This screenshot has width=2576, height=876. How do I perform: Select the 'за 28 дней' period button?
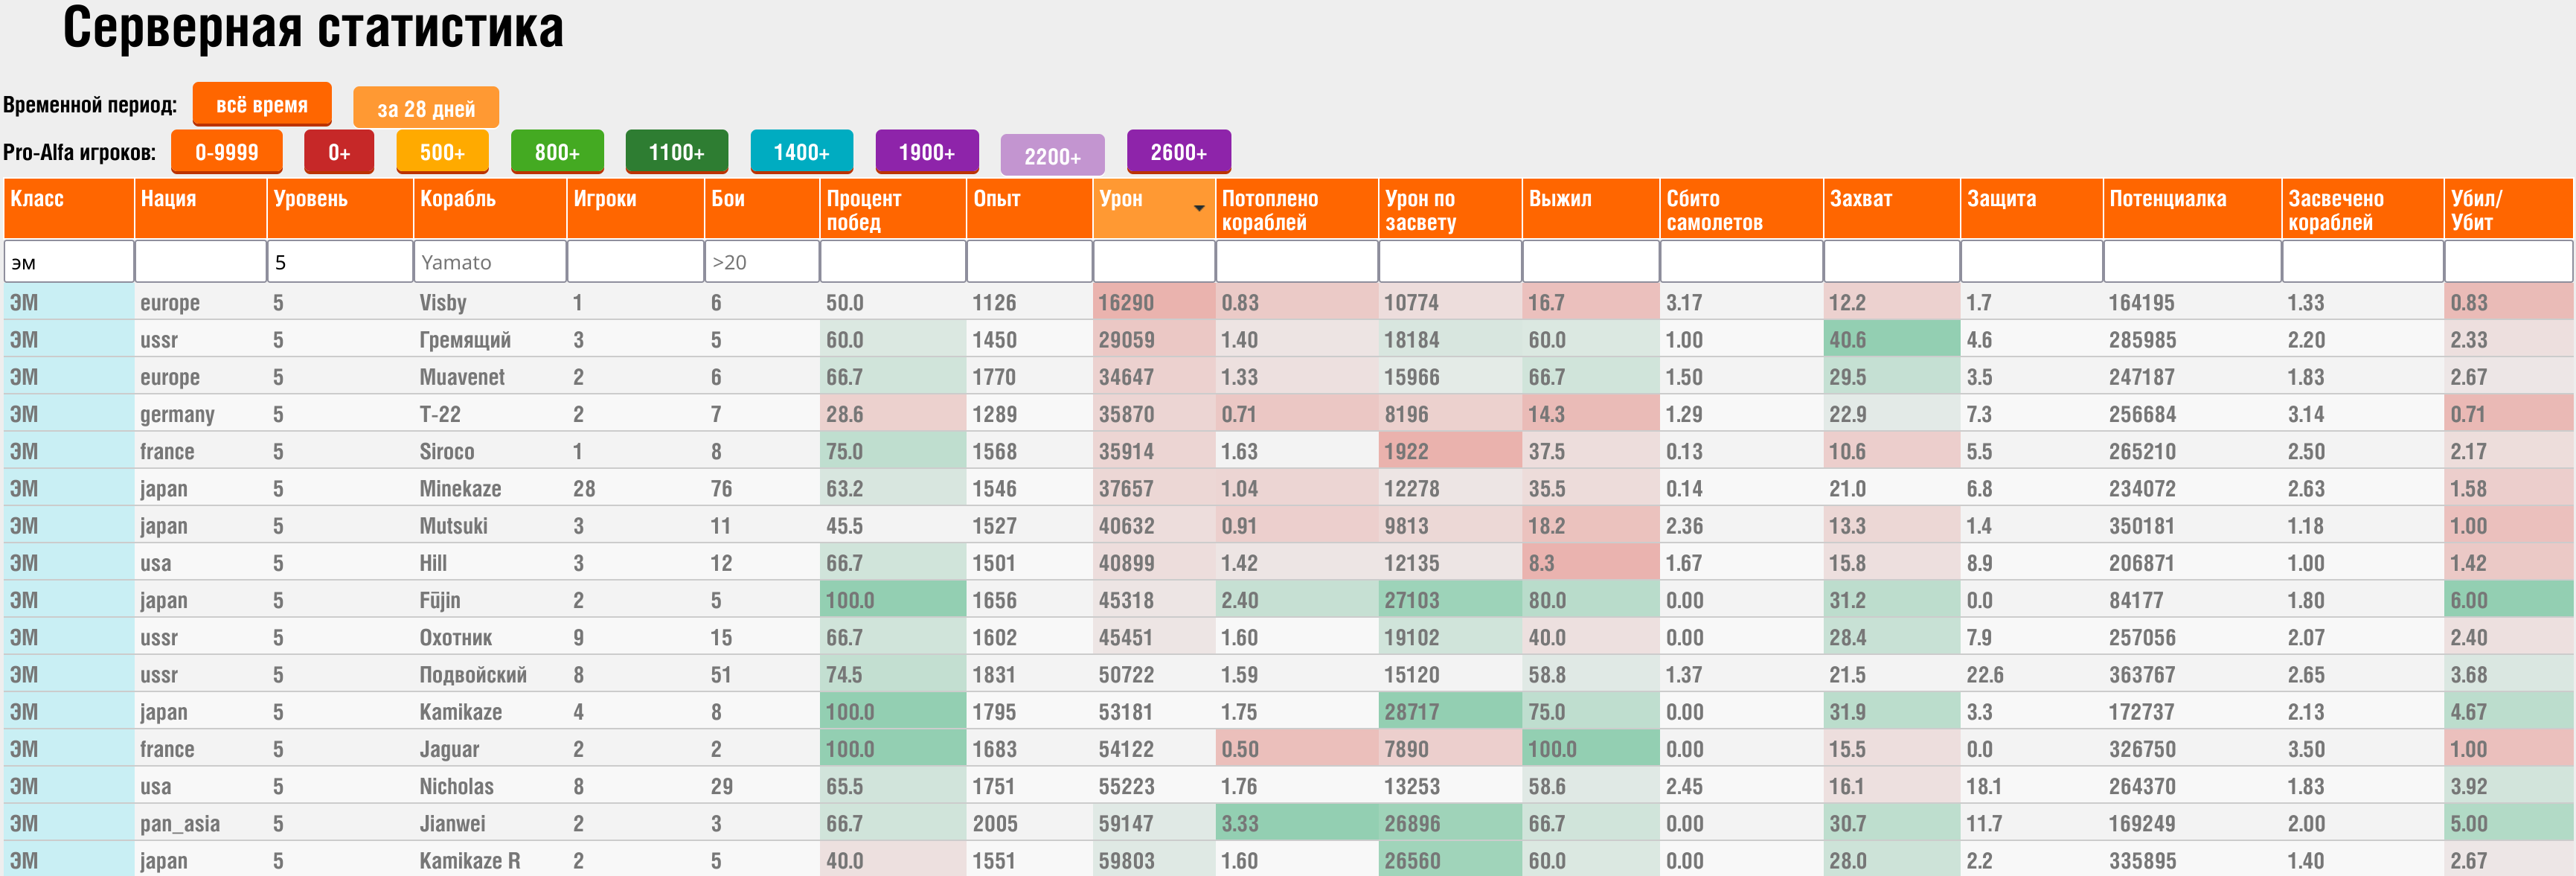click(x=425, y=108)
